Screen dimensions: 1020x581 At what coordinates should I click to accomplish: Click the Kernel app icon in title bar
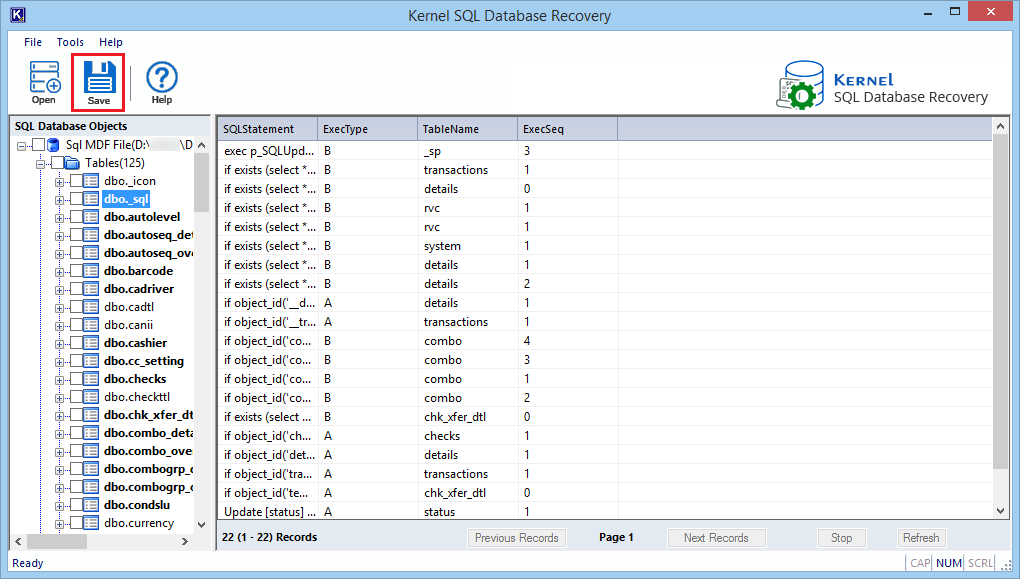[18, 14]
